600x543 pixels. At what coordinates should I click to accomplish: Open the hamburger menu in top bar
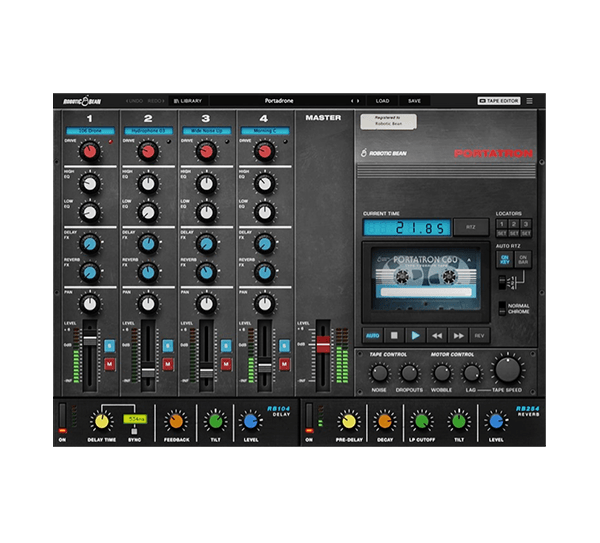[530, 101]
